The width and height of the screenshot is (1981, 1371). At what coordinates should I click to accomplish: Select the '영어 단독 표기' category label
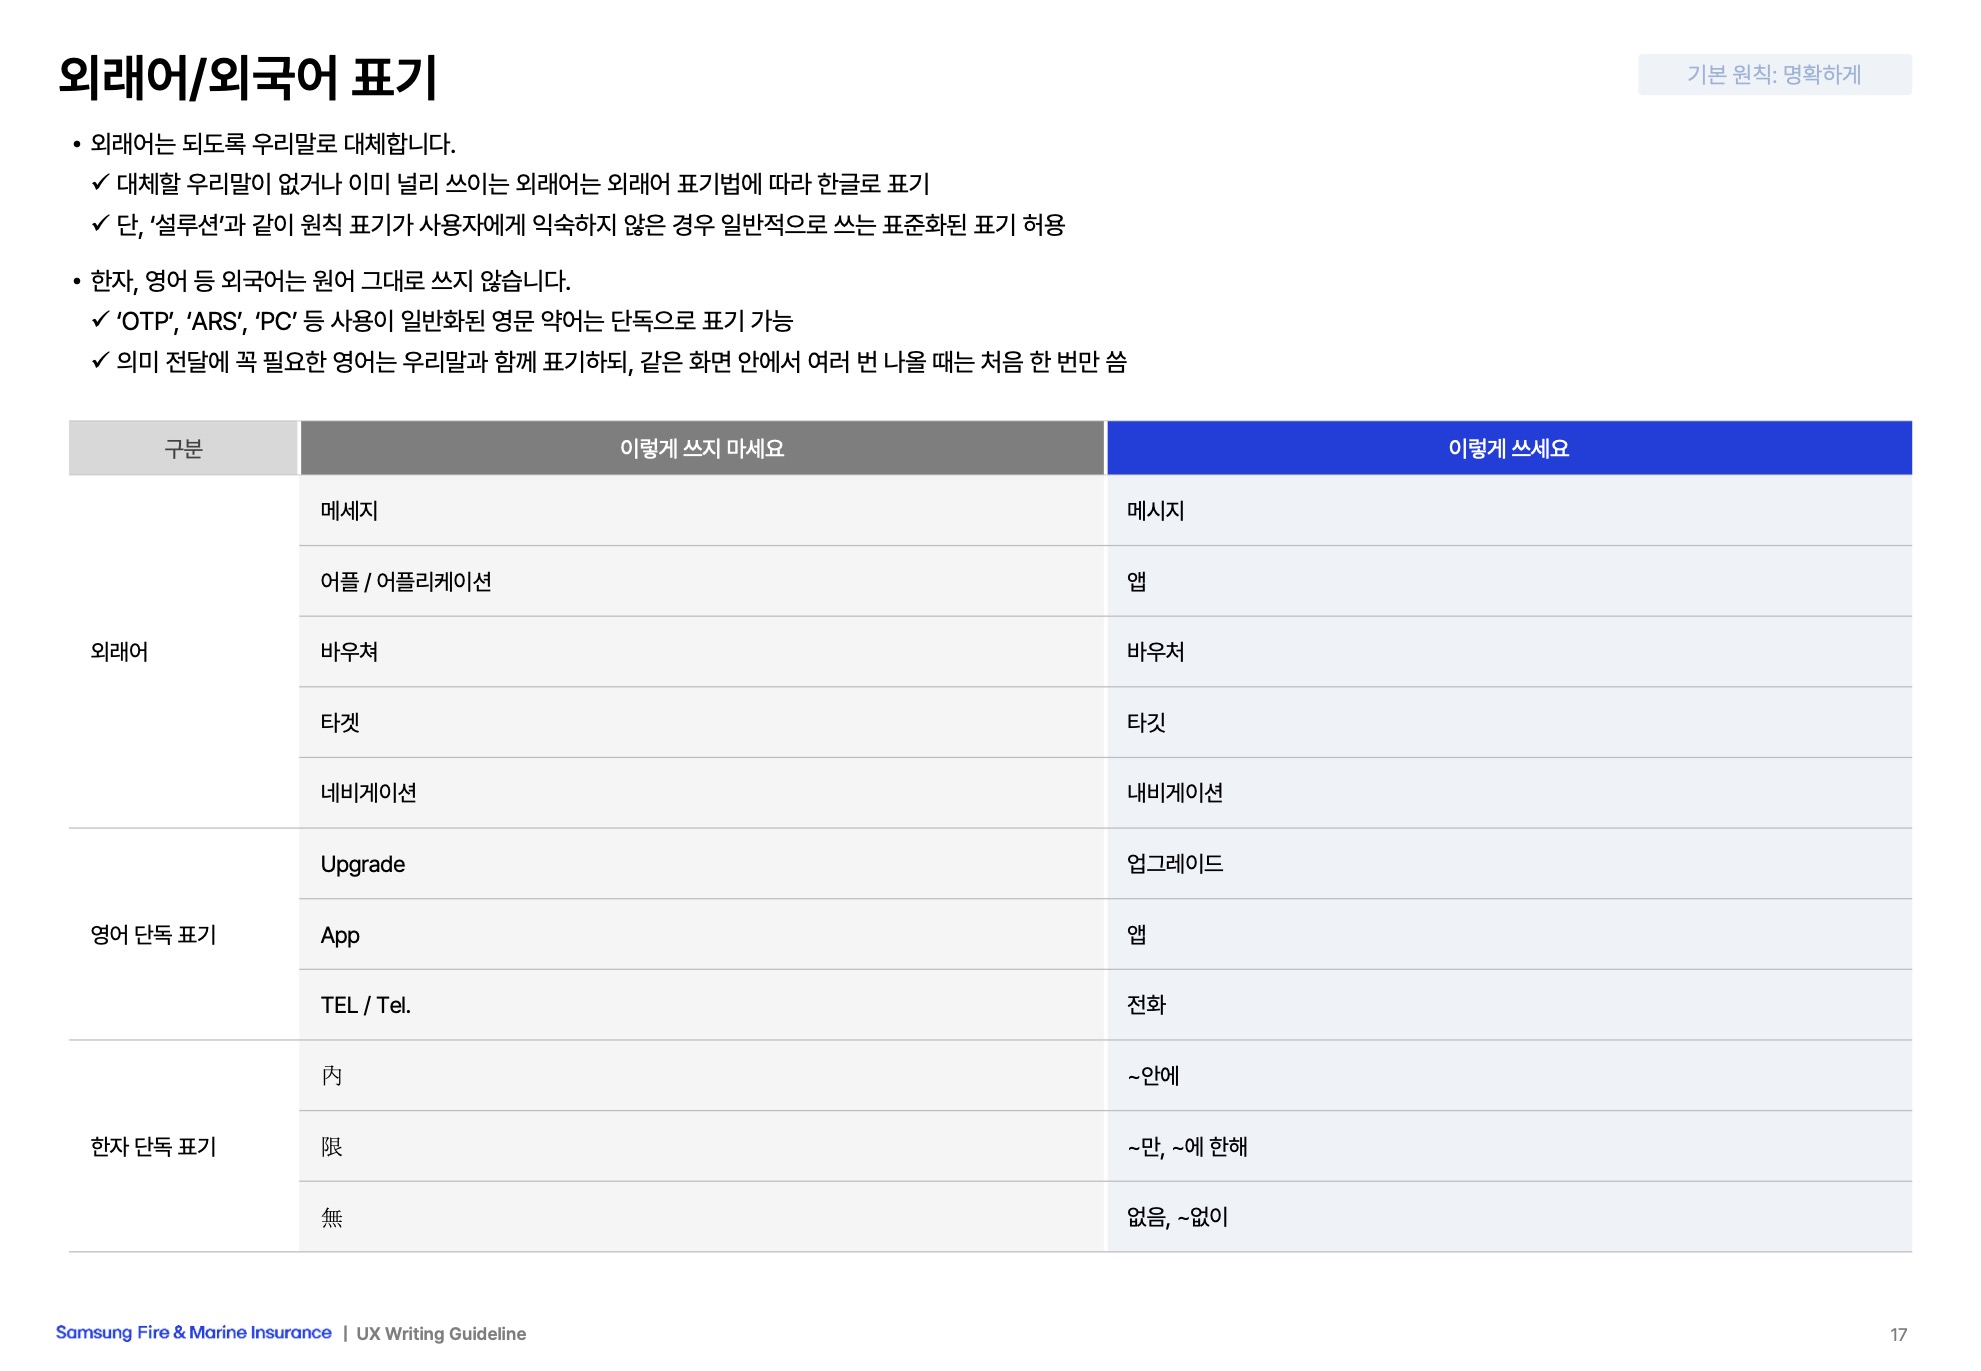pos(153,935)
